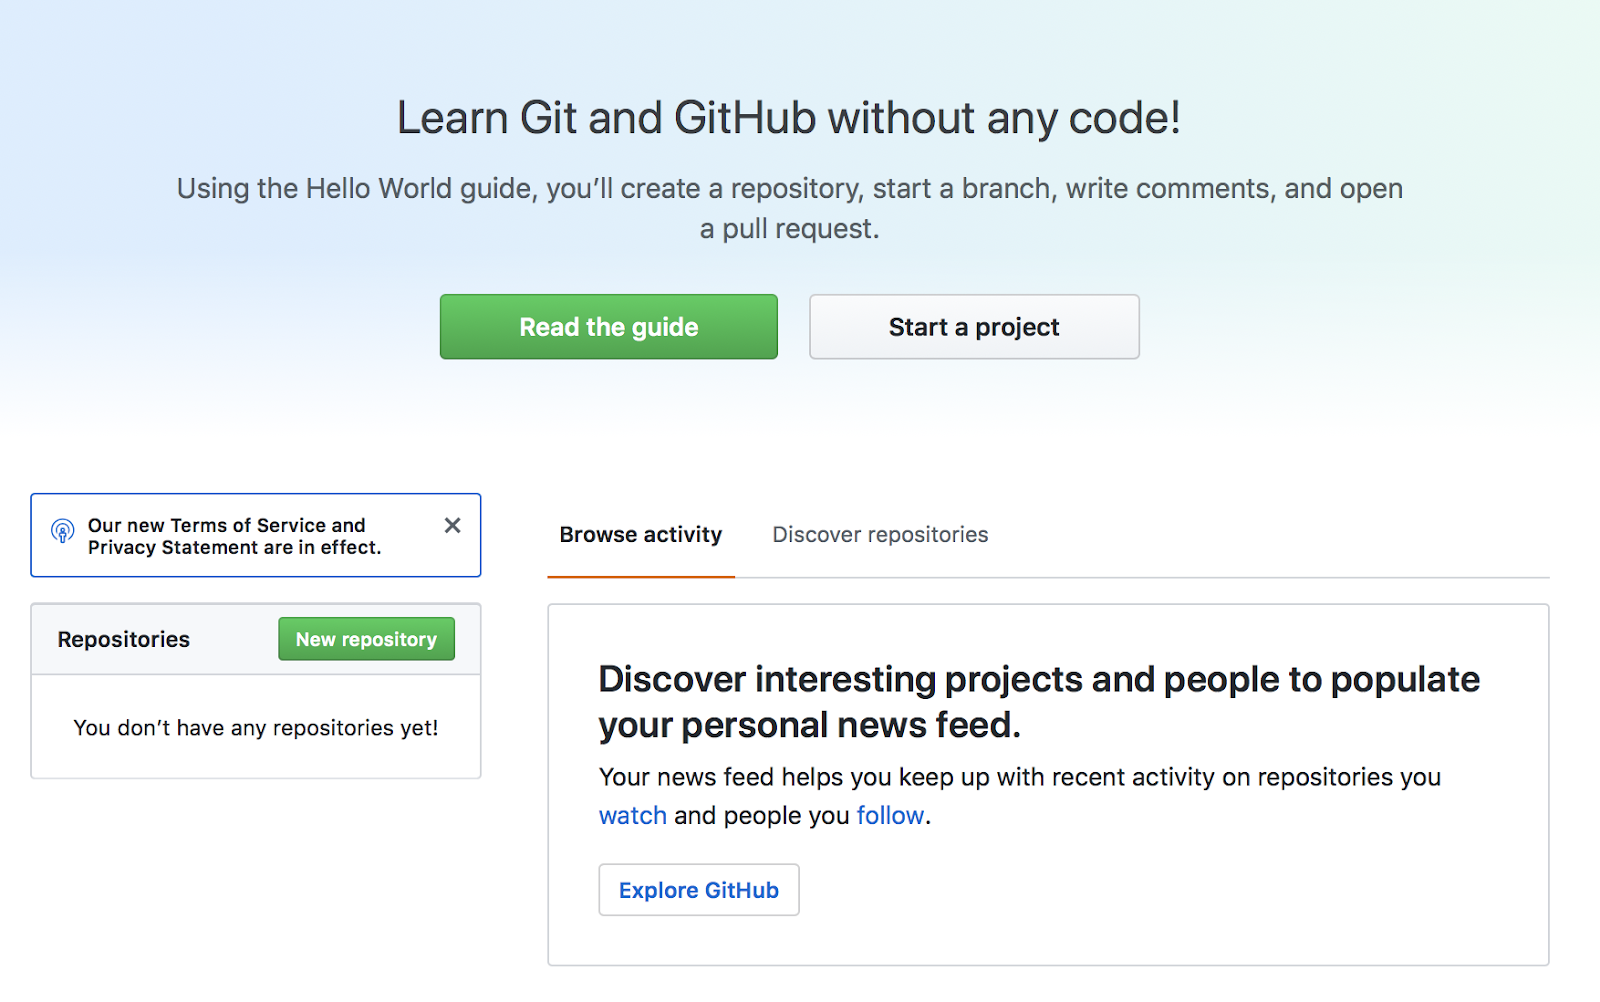Click the broadcast icon in the notice
Image resolution: width=1600 pixels, height=1002 pixels.
click(62, 531)
